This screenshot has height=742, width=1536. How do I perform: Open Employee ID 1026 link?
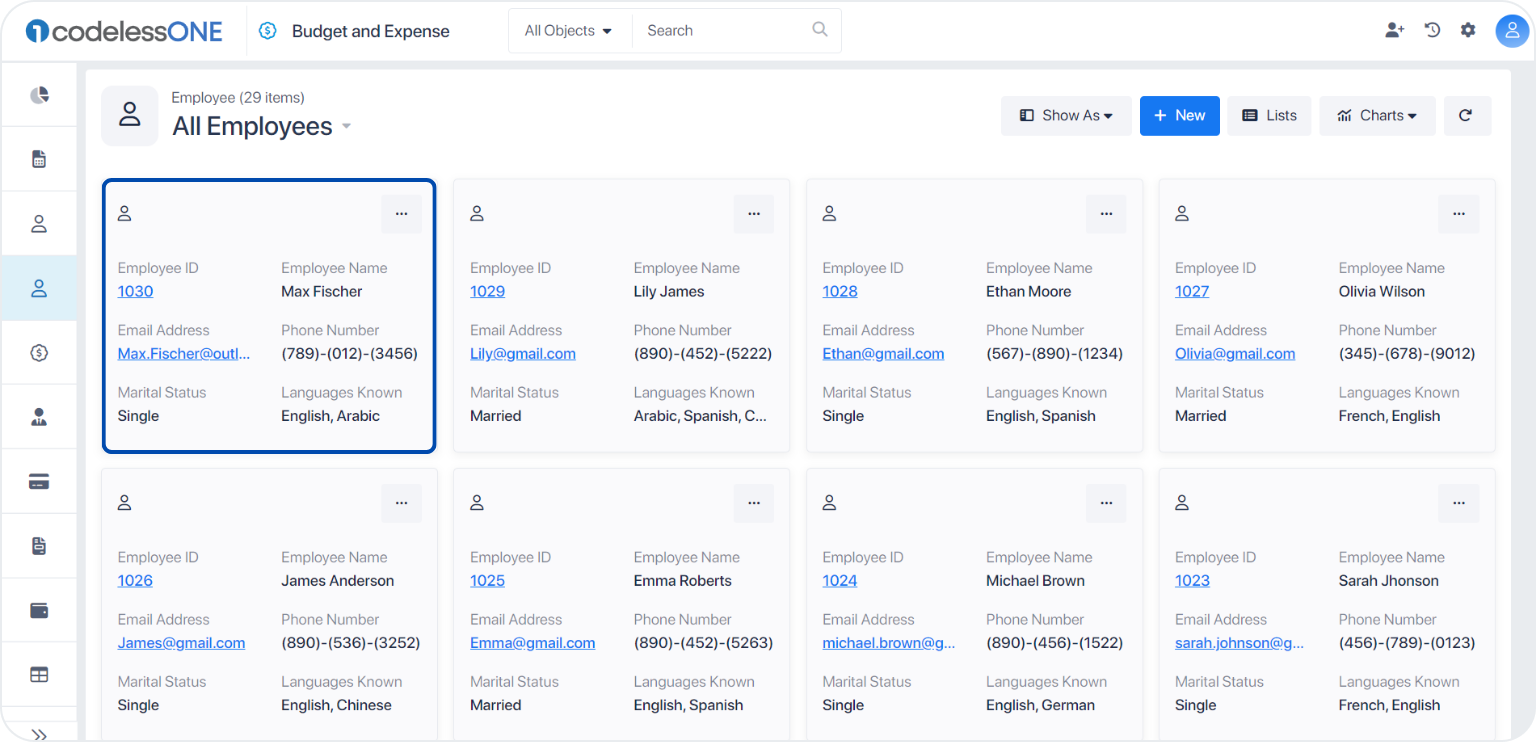tap(135, 581)
